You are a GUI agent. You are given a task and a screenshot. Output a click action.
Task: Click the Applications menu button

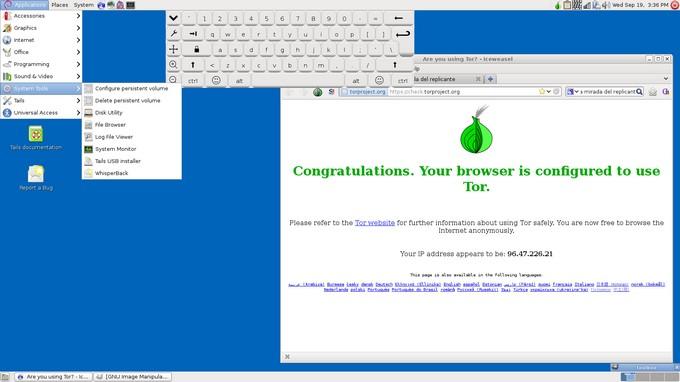24,5
